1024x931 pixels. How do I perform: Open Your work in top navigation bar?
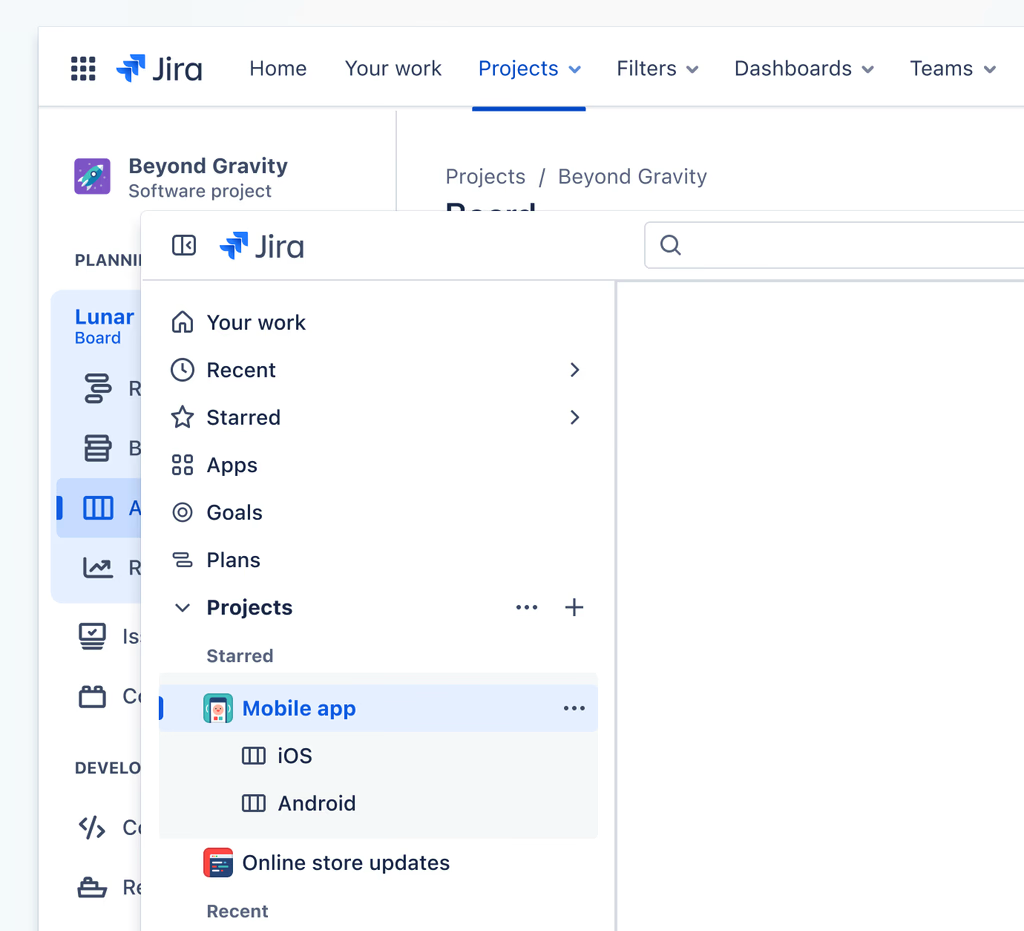(393, 69)
